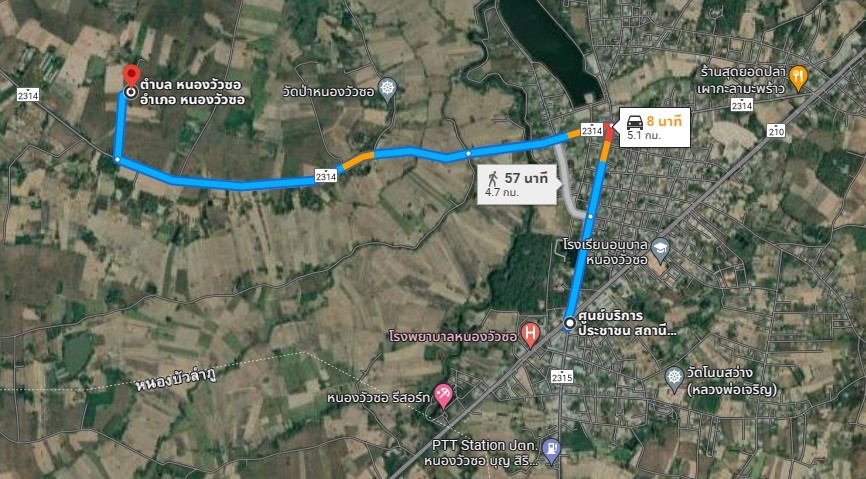Click the driving route 8 นาที info box
Screen dimensions: 866x479
[652, 128]
